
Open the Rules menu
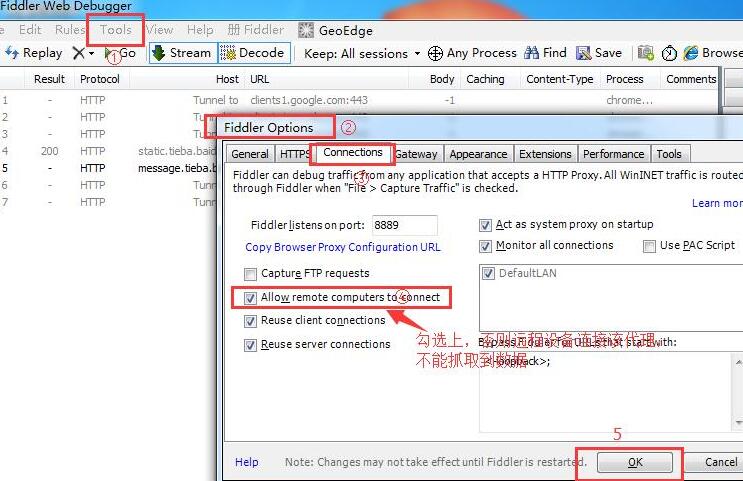coord(70,30)
